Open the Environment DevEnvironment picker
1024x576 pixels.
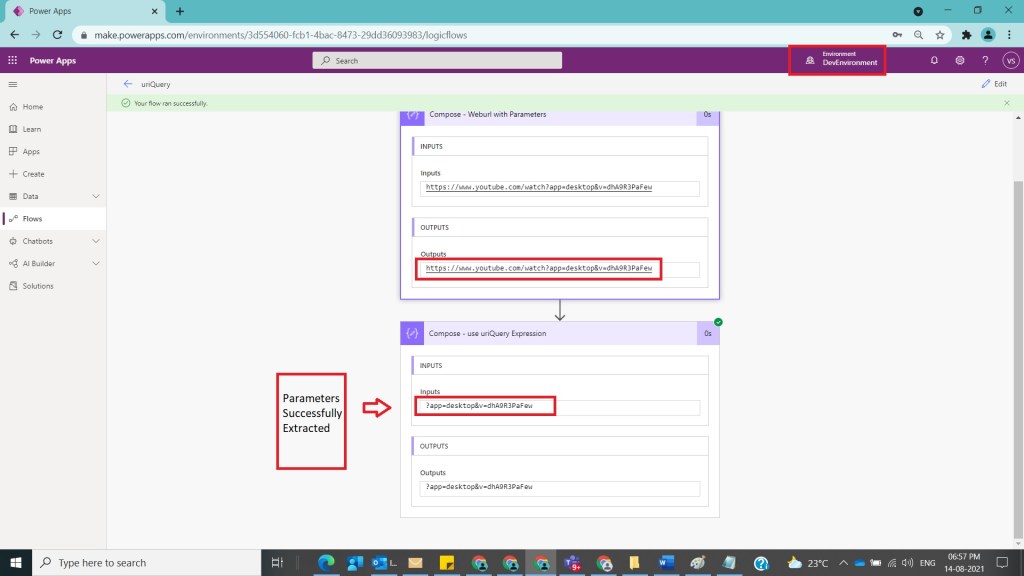836,59
